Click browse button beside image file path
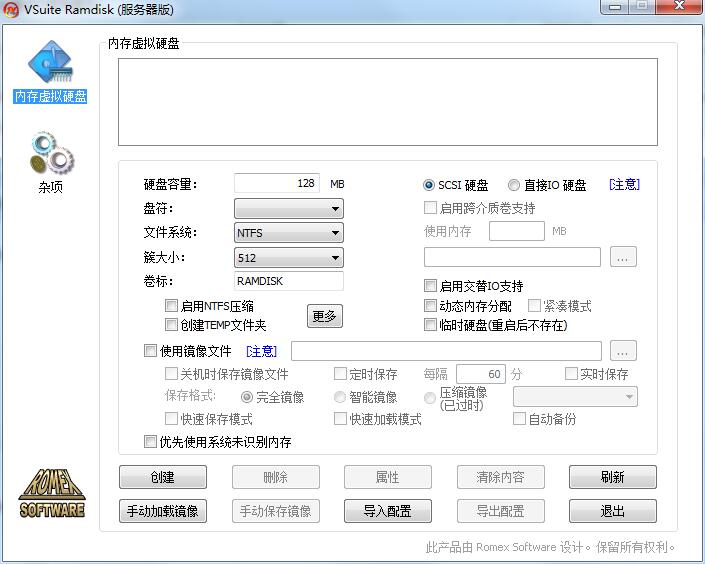 pyautogui.click(x=624, y=351)
